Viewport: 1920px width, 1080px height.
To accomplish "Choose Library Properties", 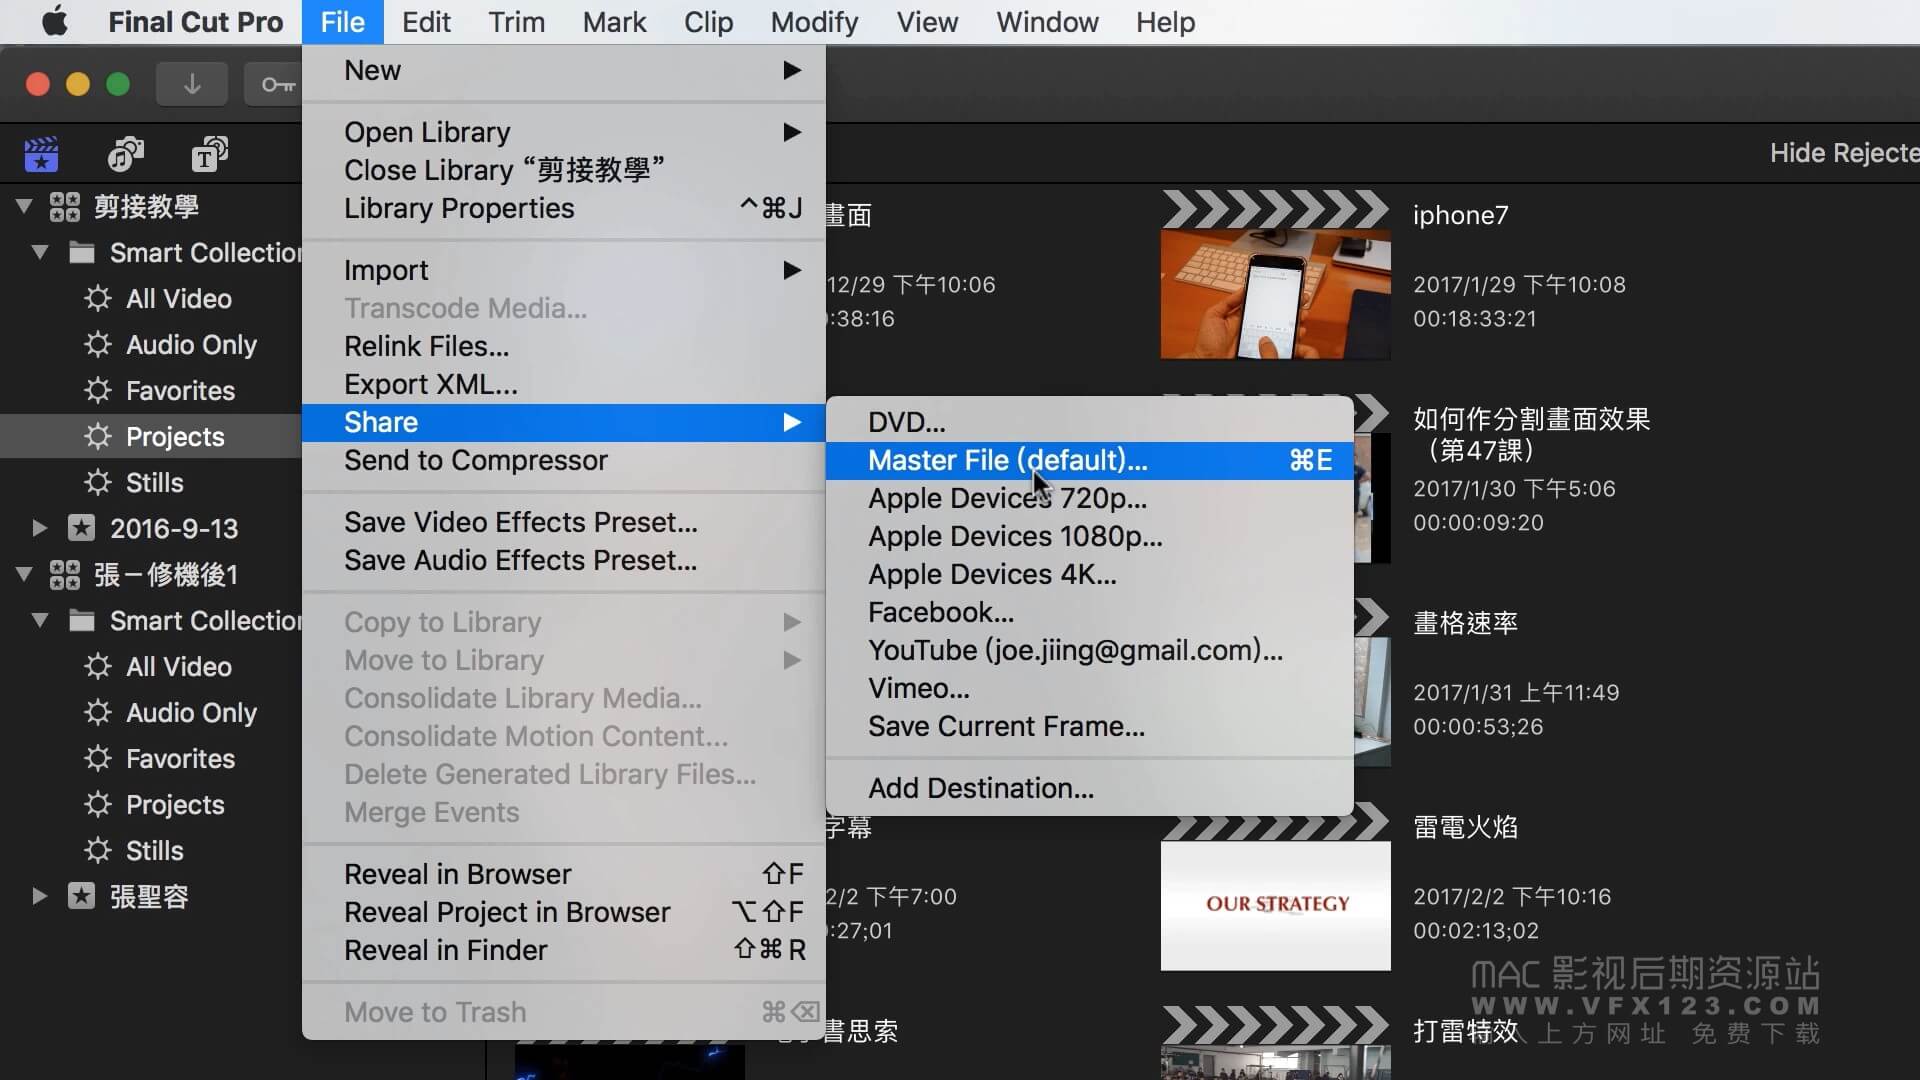I will [x=564, y=208].
